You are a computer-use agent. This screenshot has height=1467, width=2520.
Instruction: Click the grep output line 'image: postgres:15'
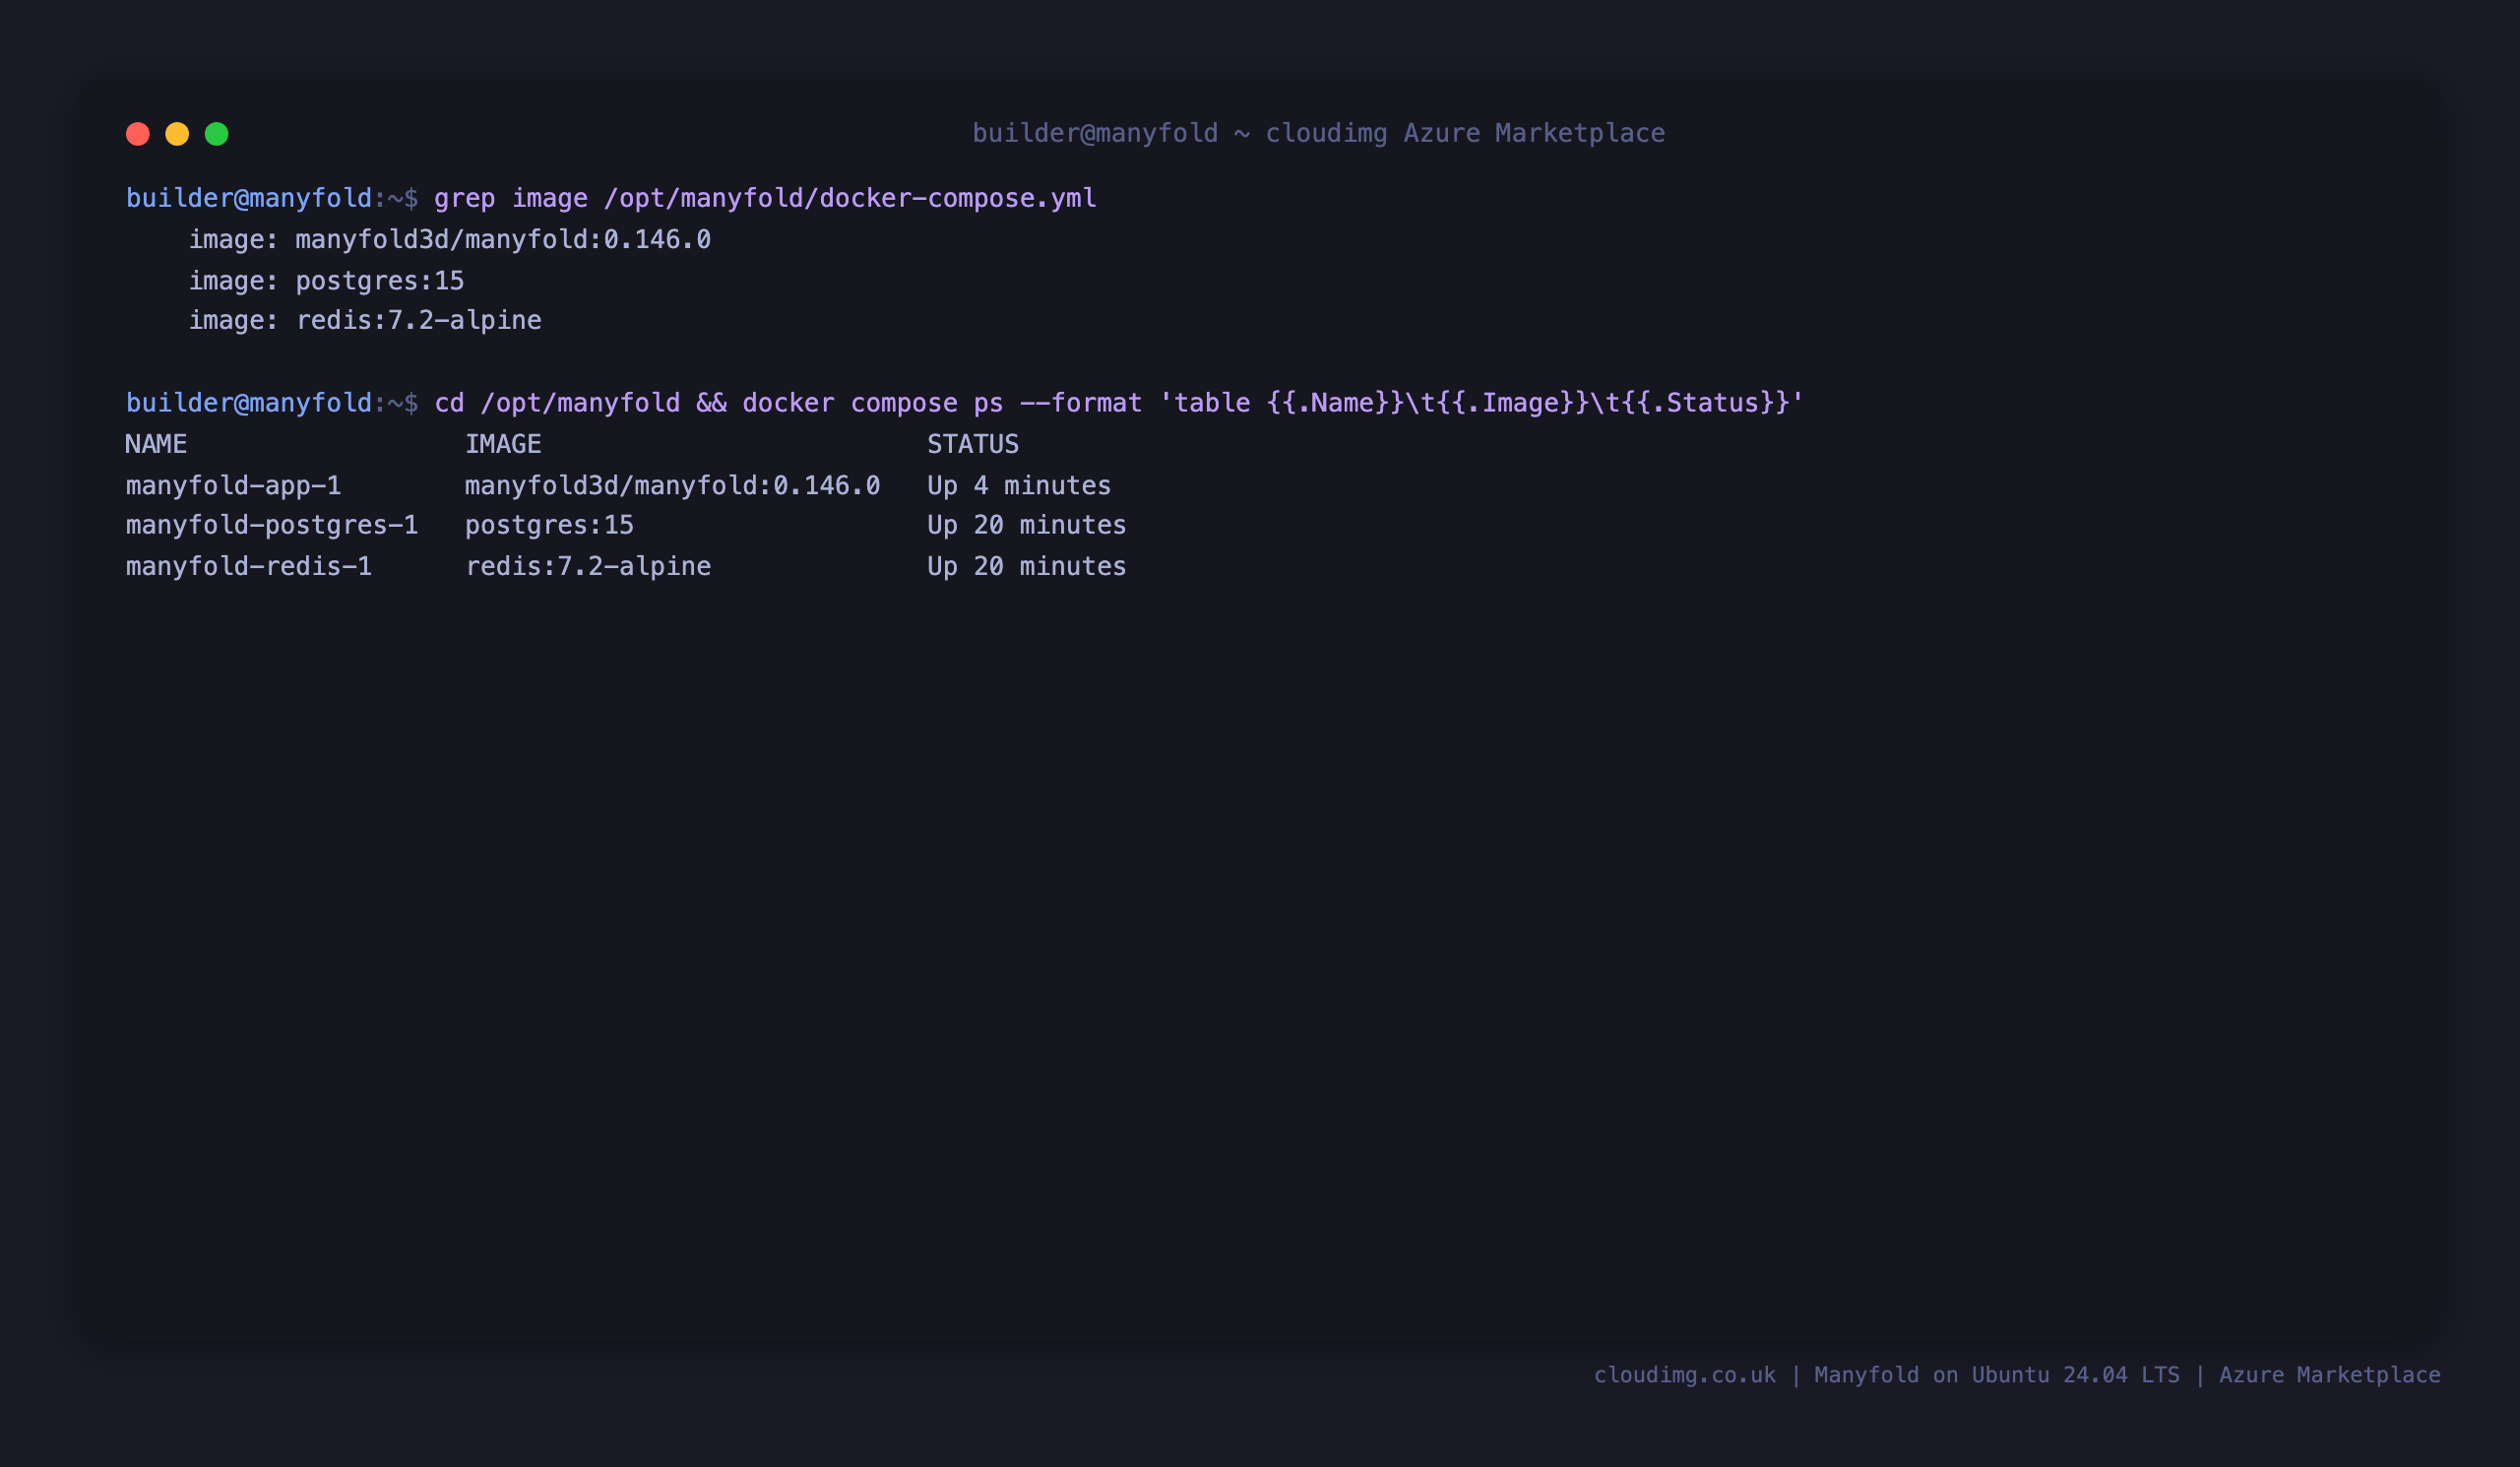[x=327, y=281]
